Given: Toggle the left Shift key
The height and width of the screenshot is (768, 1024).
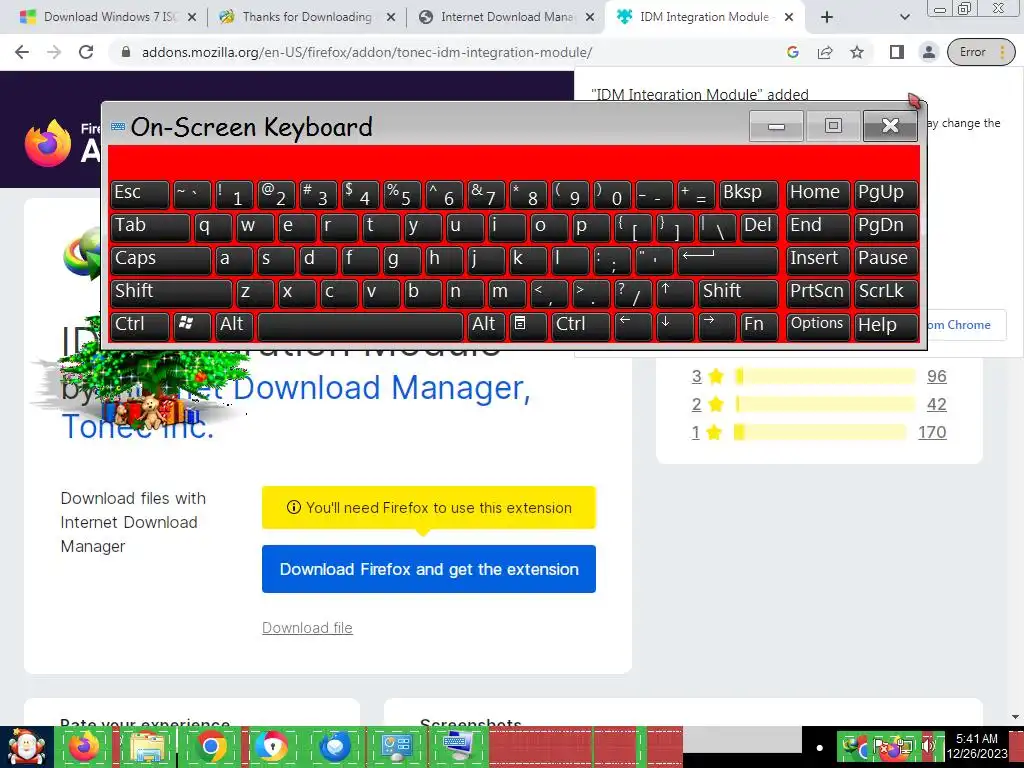Looking at the screenshot, I should (x=170, y=293).
